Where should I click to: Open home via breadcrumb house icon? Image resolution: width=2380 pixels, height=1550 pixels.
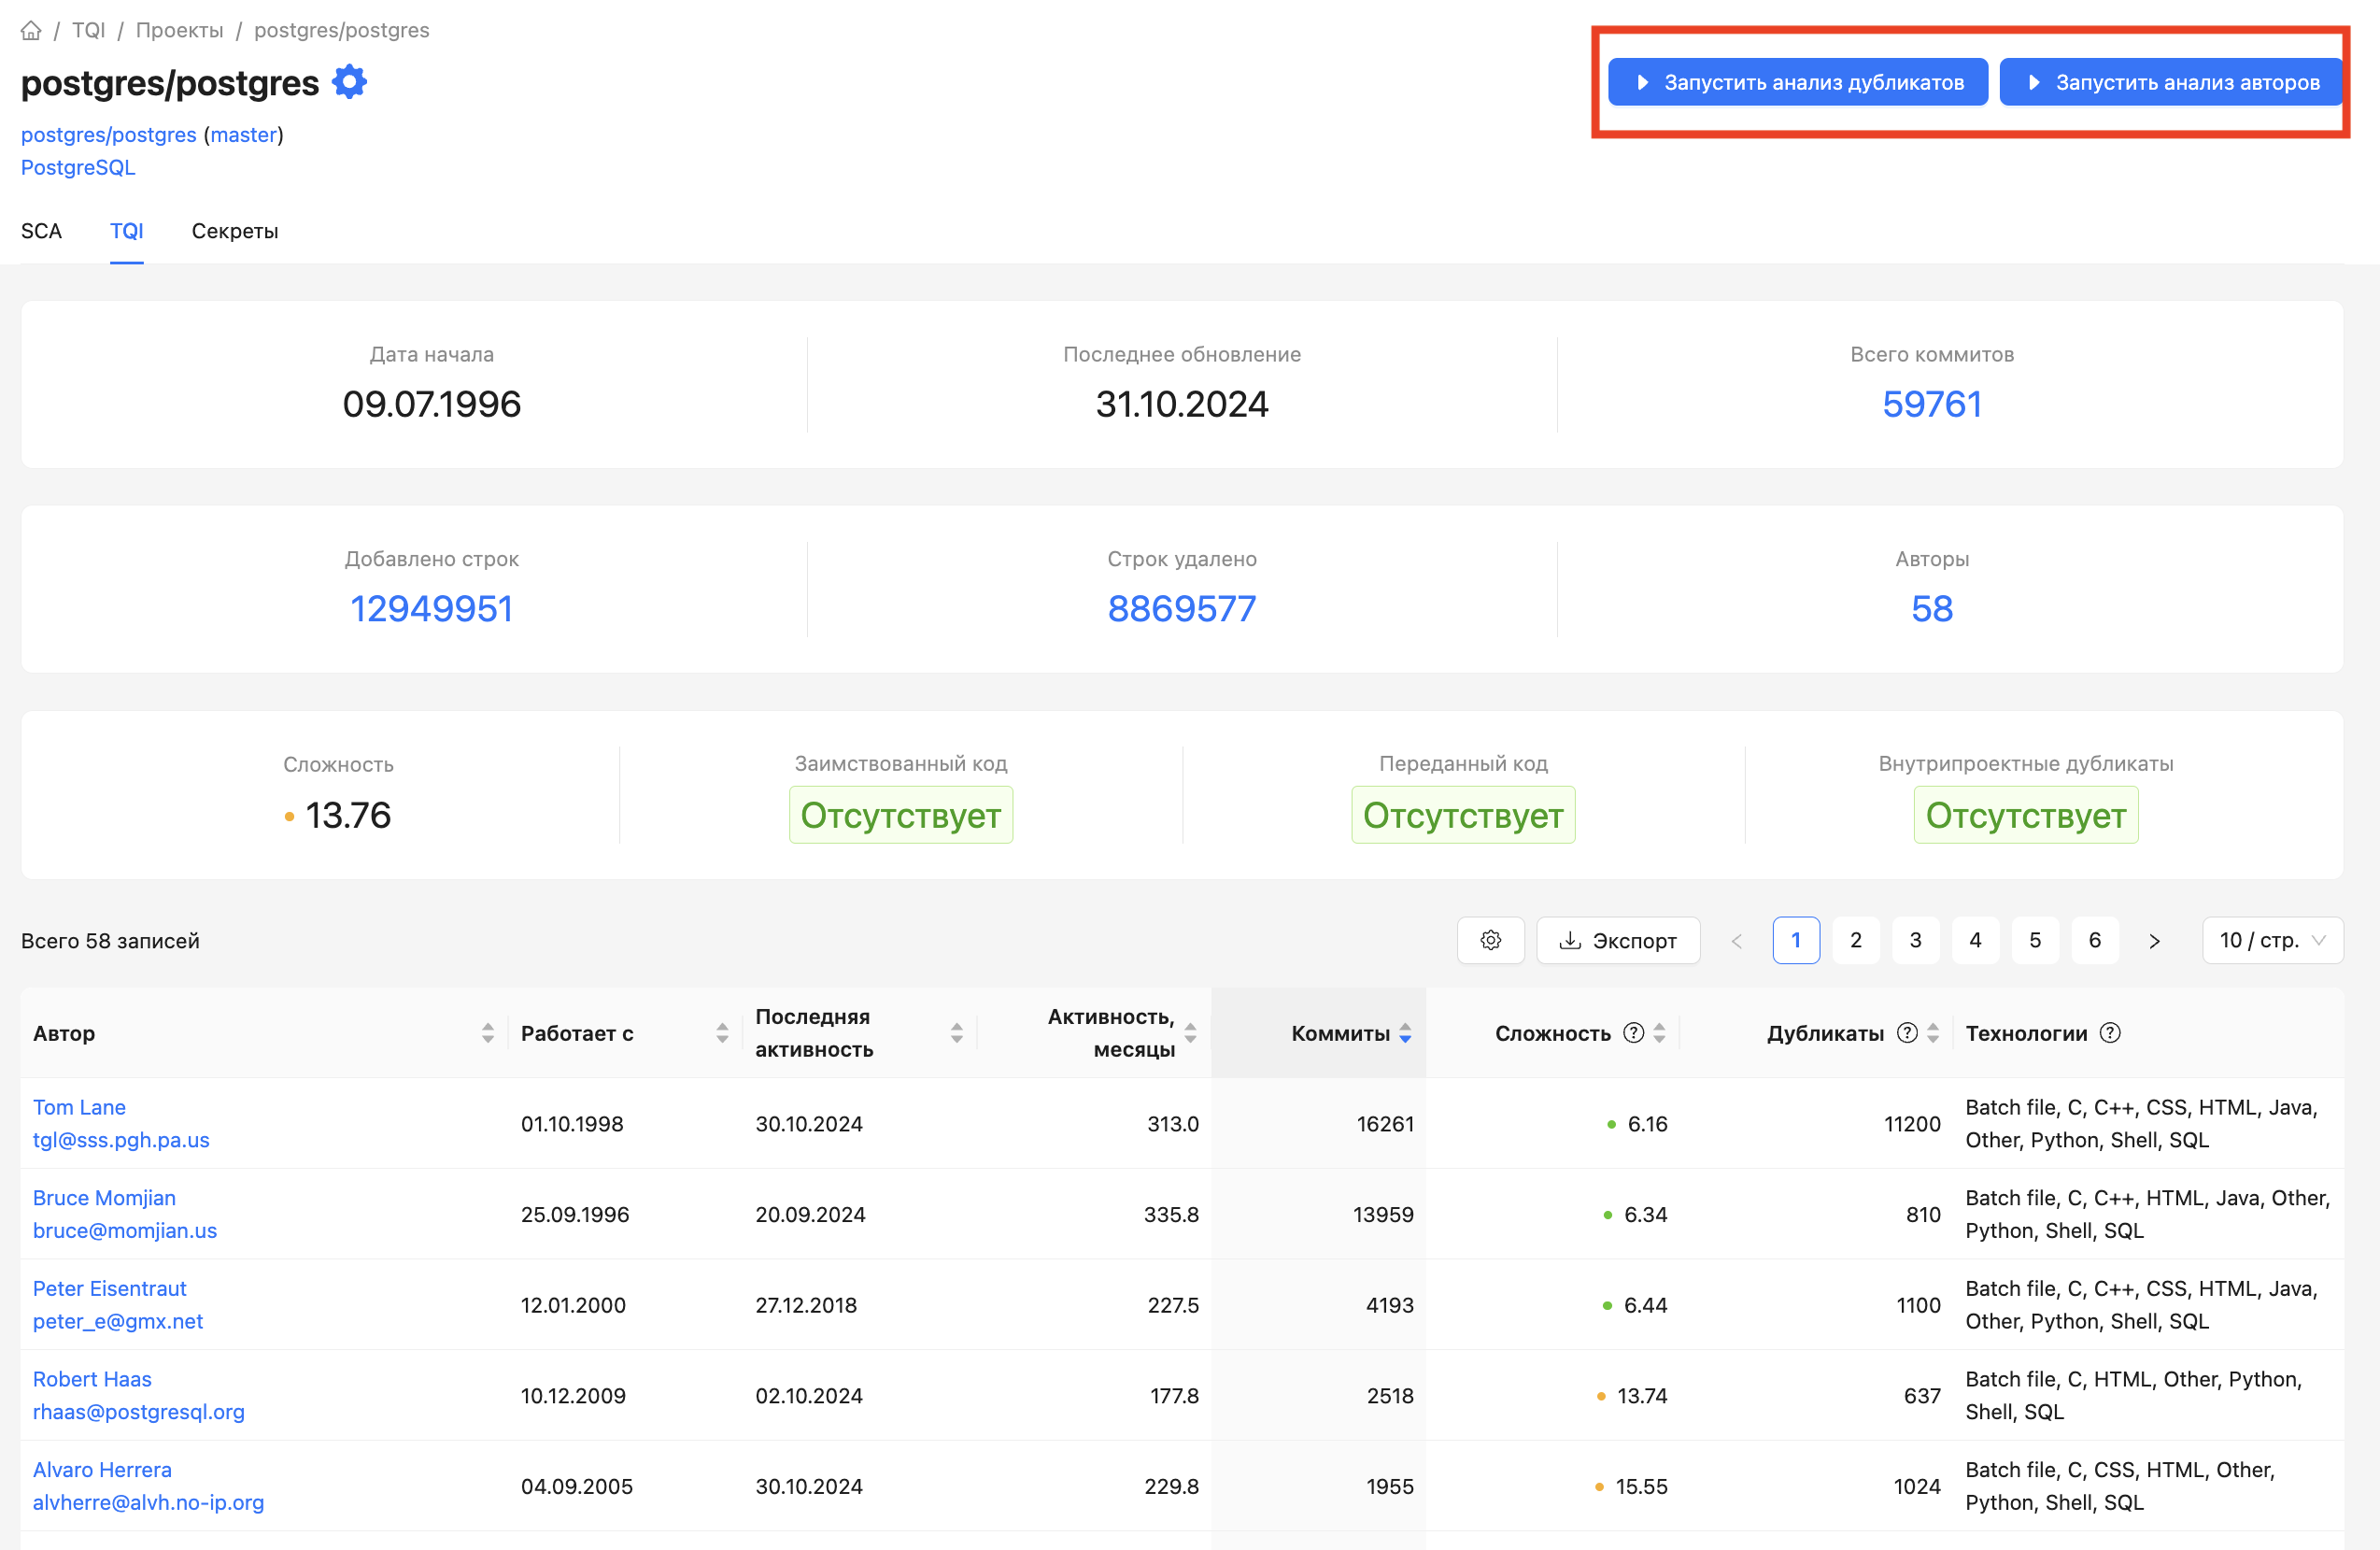pos(31,30)
